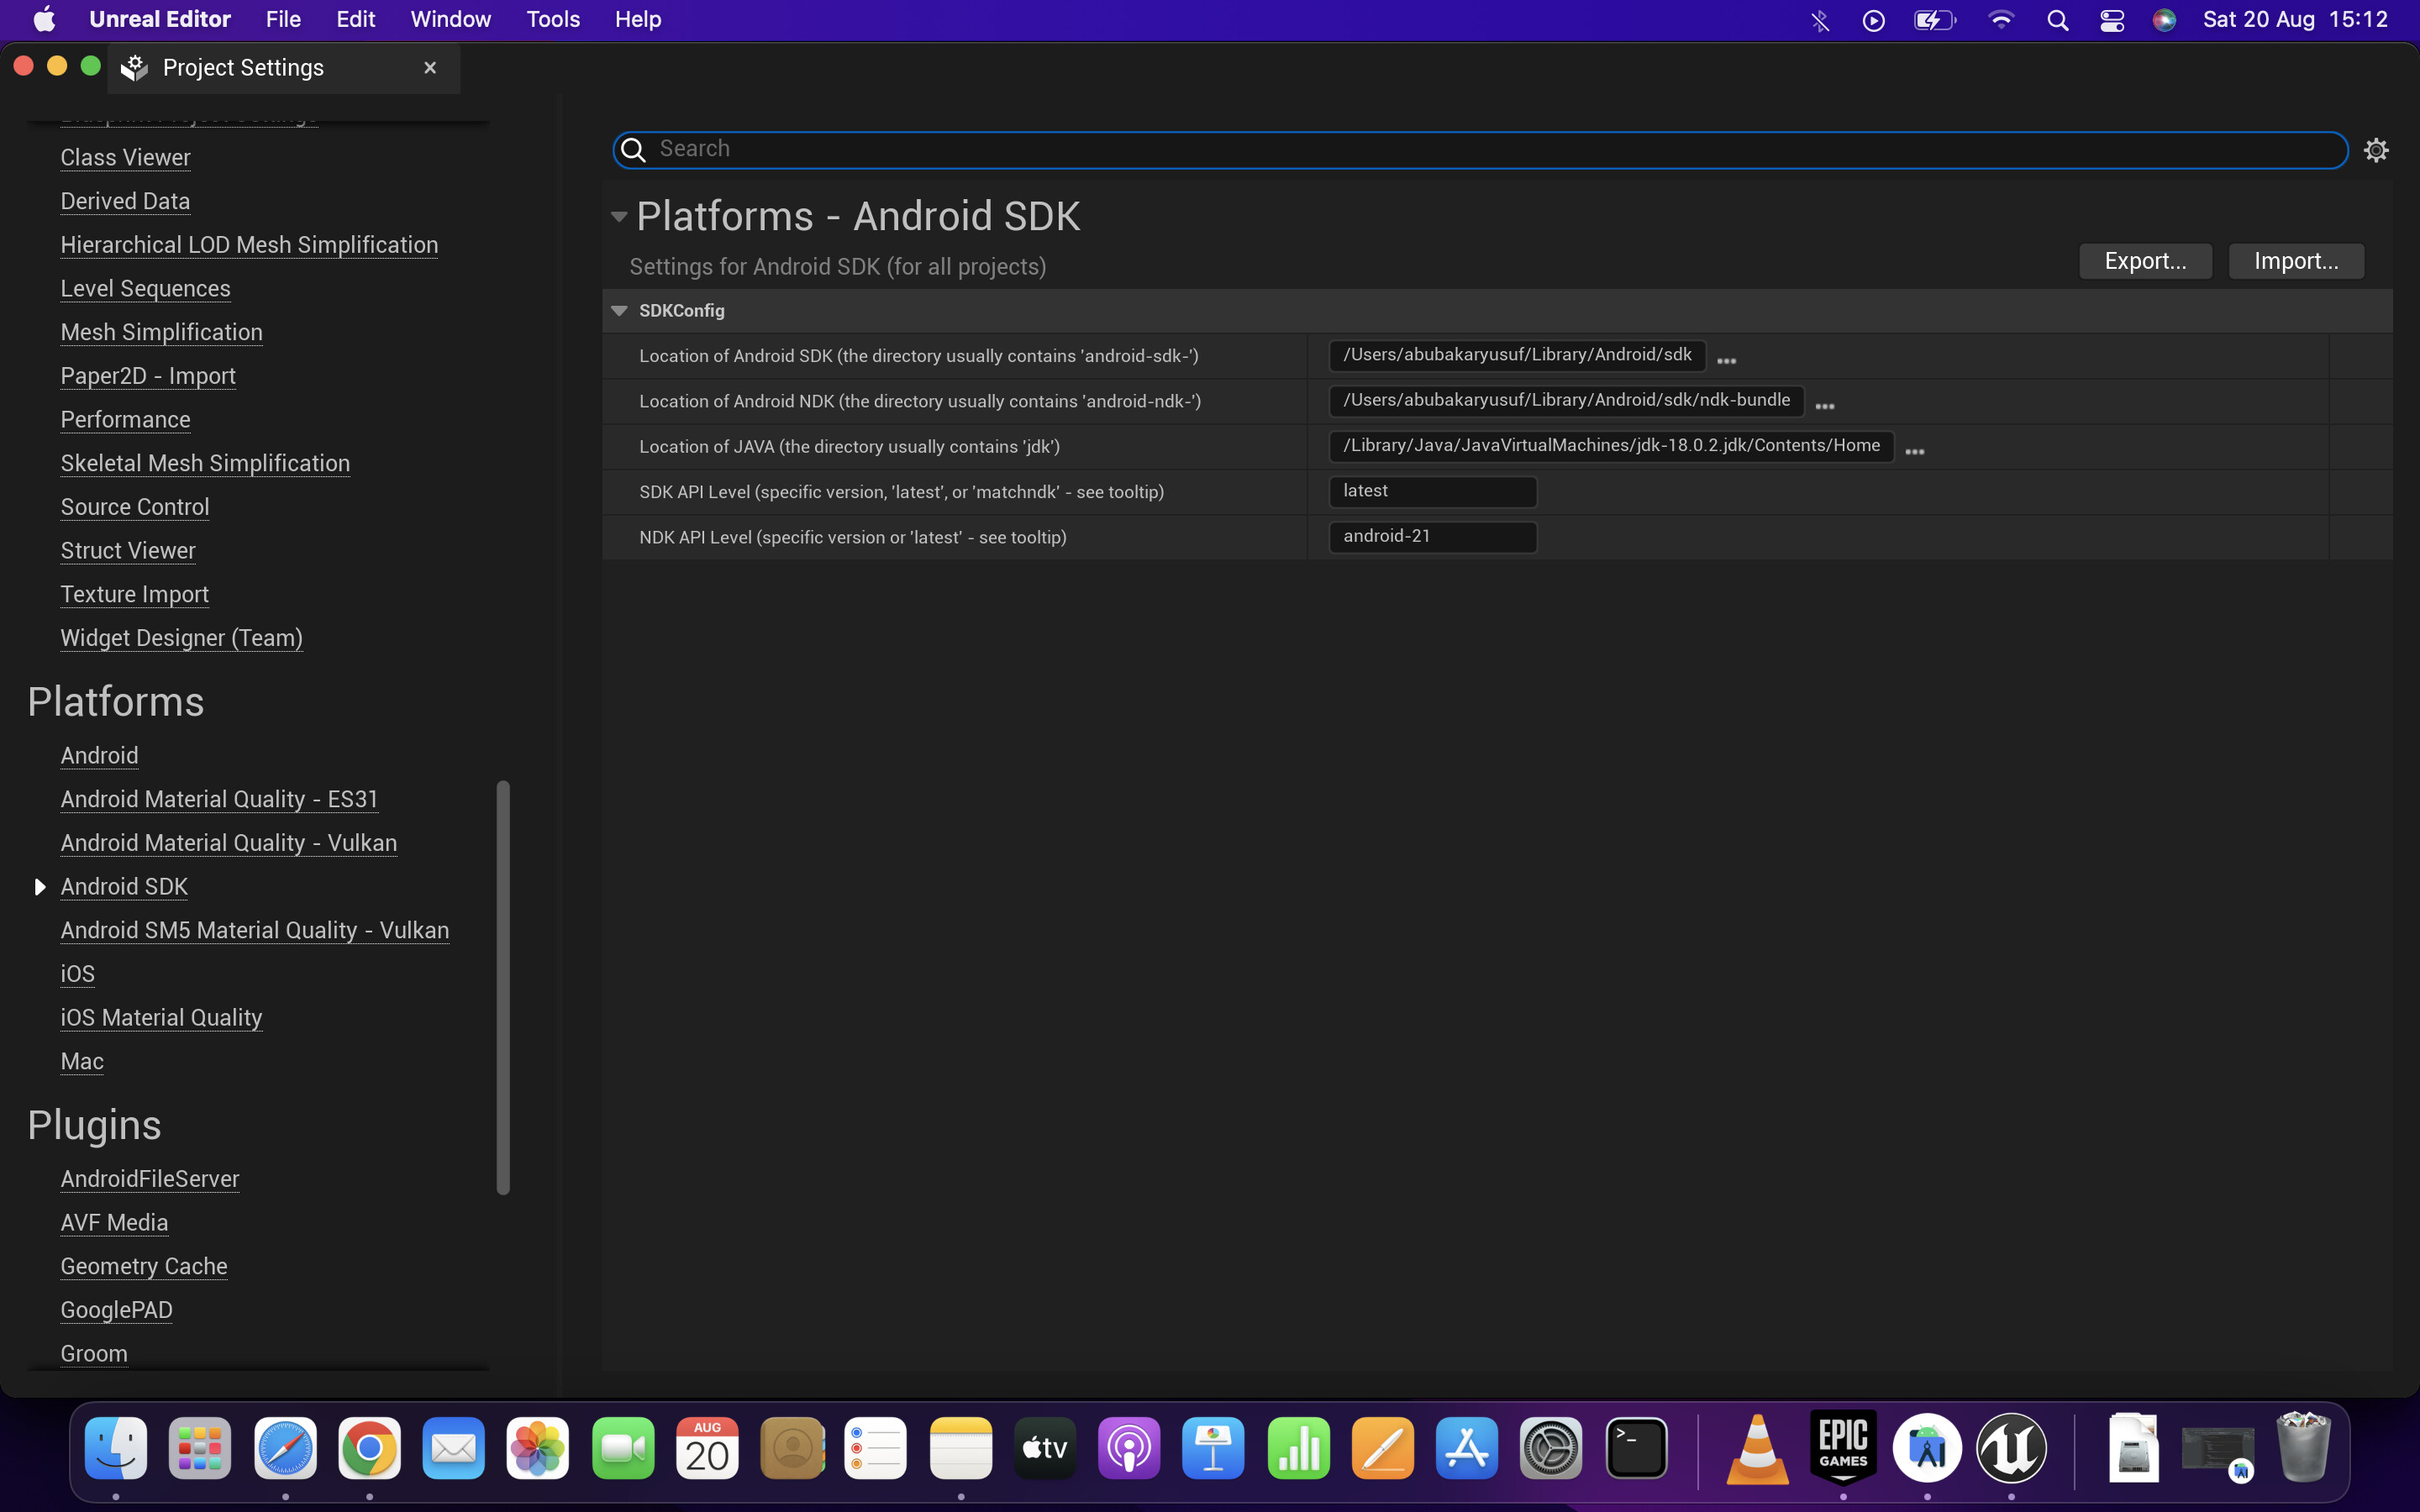
Task: Open VLC media player in dock
Action: pyautogui.click(x=1758, y=1447)
